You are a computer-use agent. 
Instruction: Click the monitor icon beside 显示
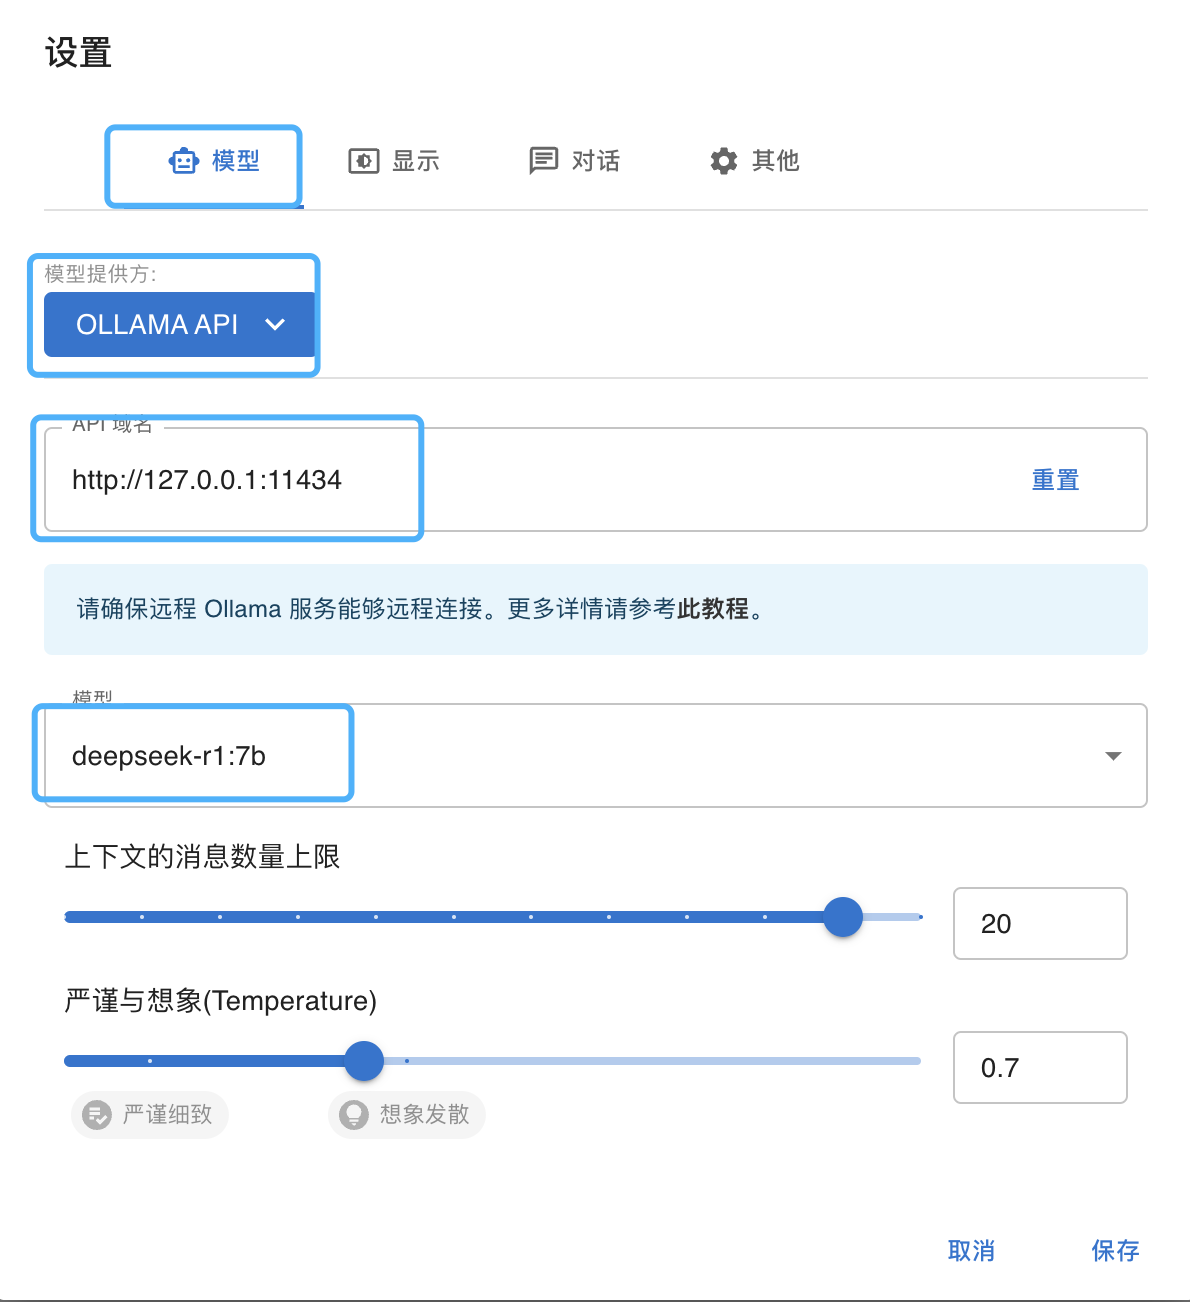coord(364,161)
